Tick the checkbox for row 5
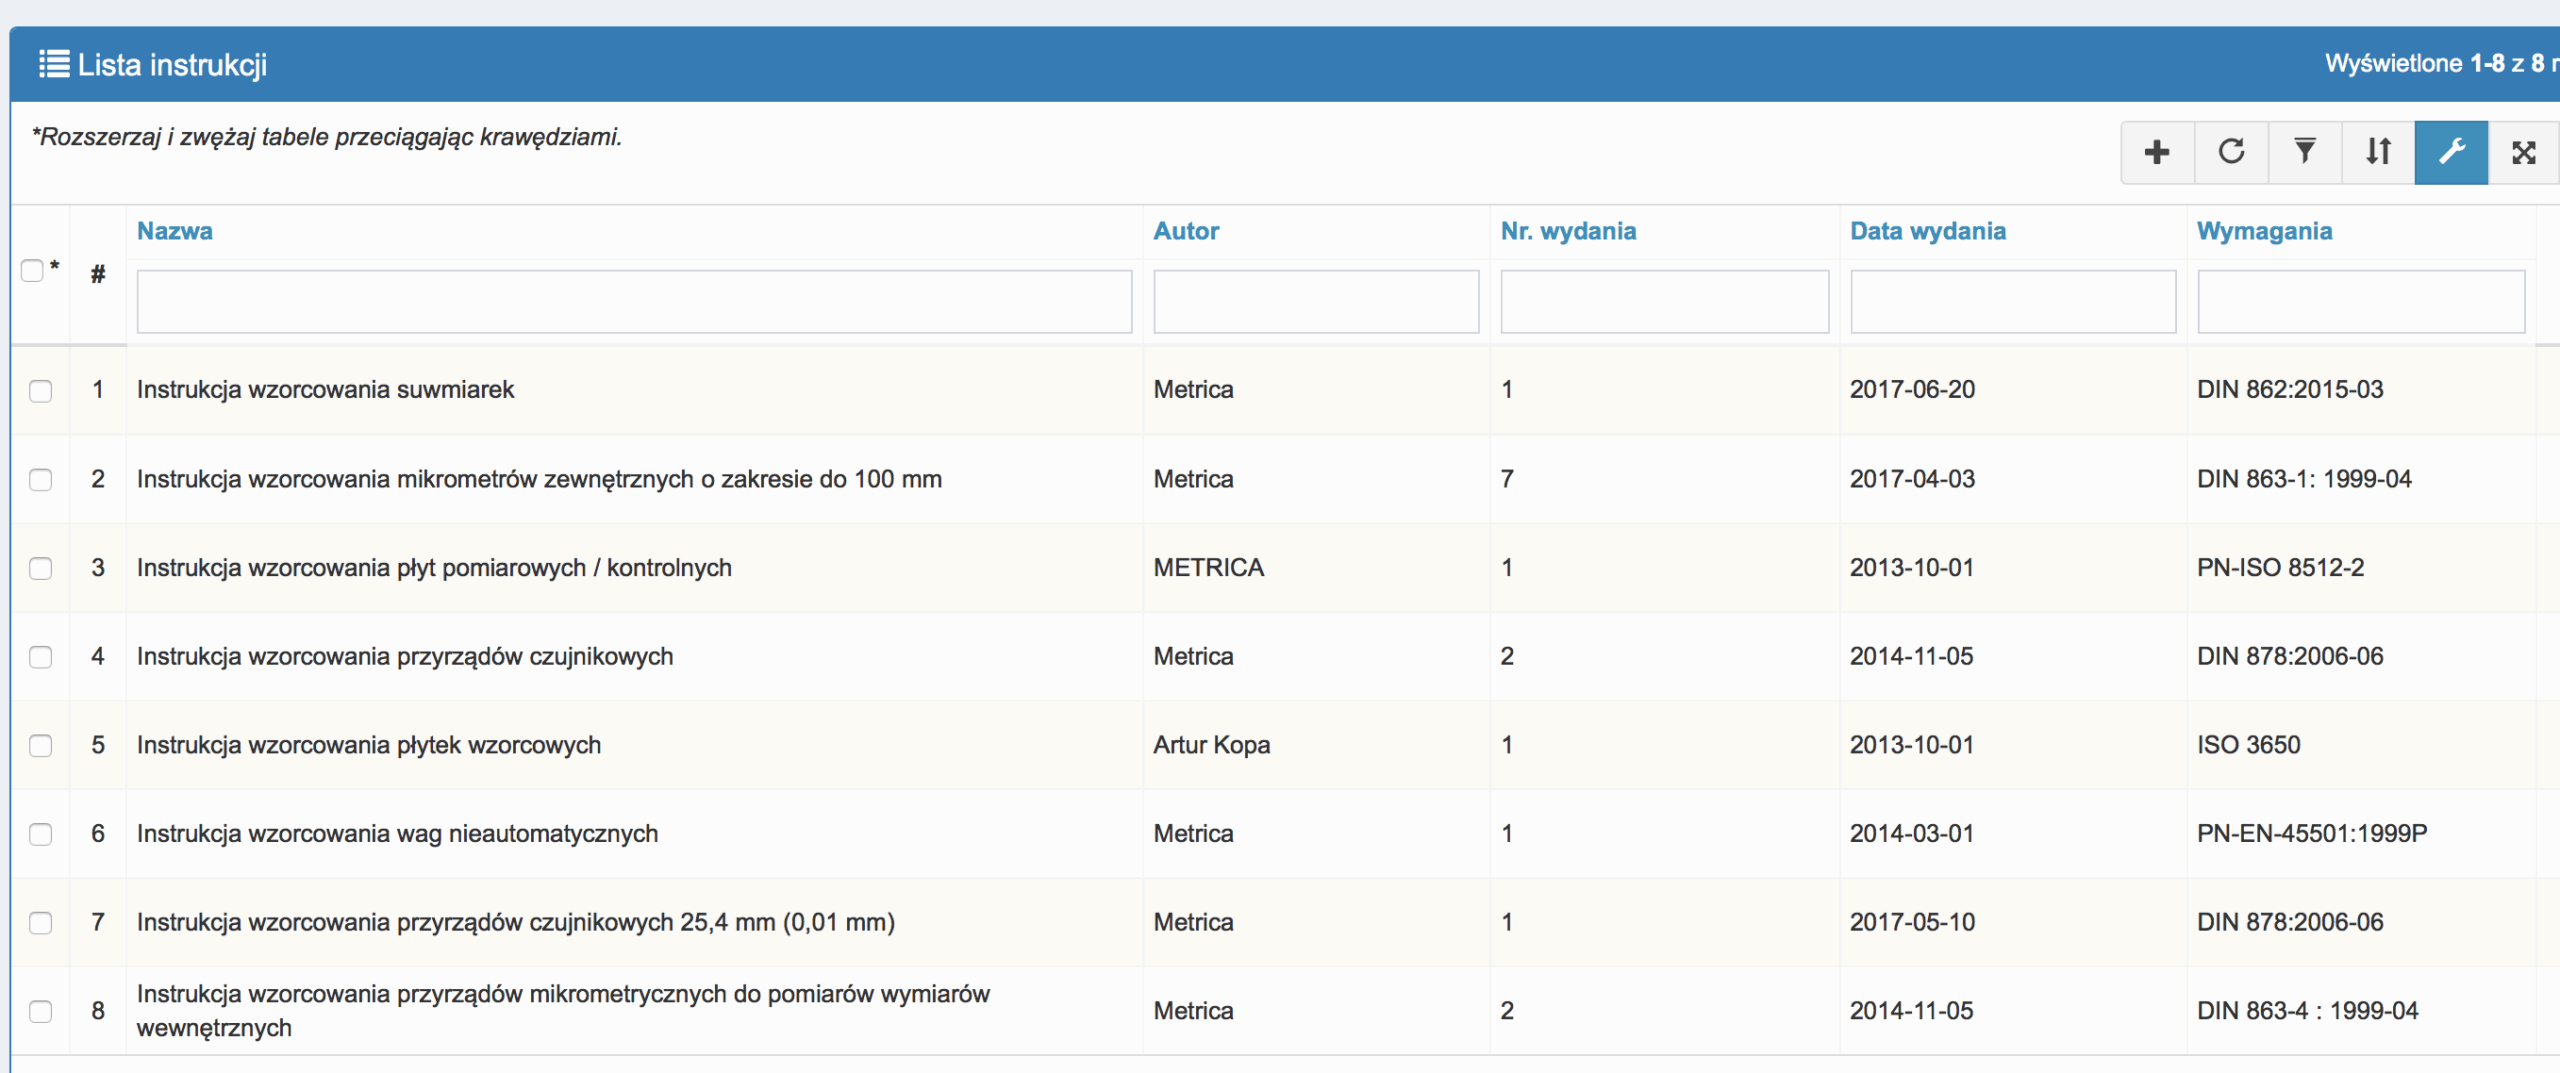This screenshot has height=1073, width=2560. [41, 746]
